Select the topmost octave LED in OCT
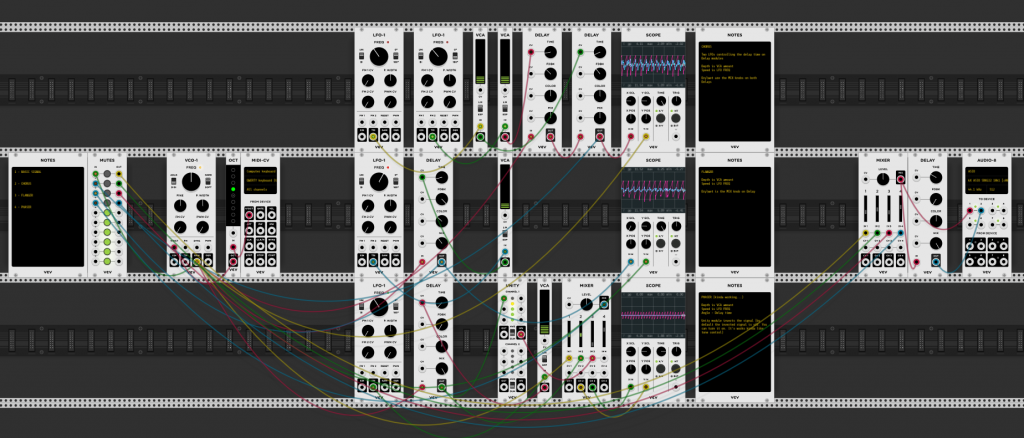The width and height of the screenshot is (1024, 438). tap(233, 170)
